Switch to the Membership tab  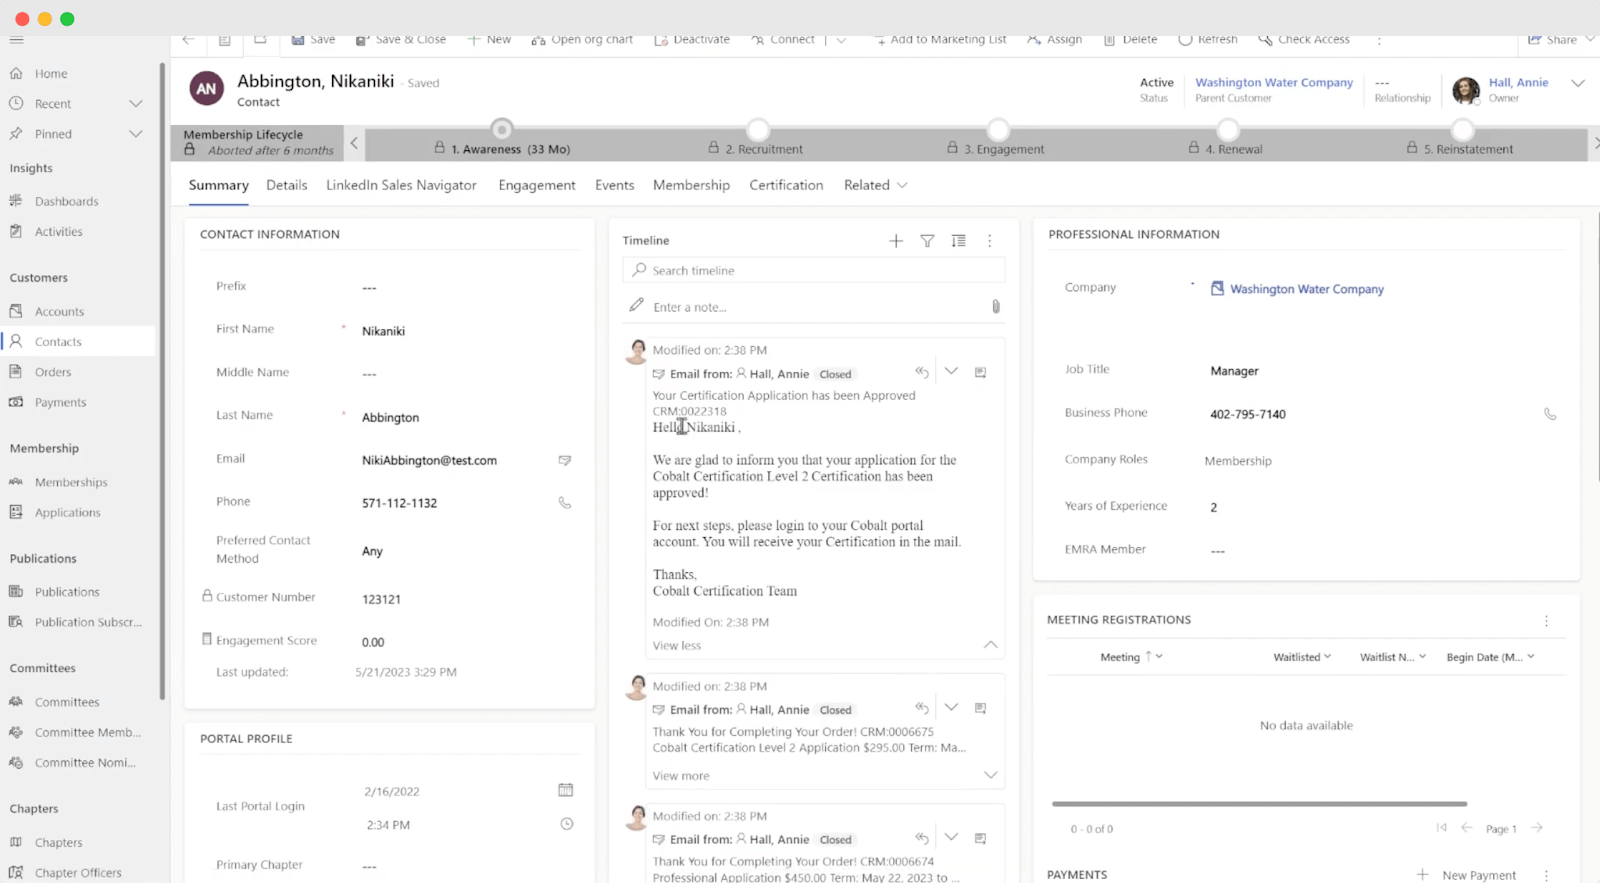click(691, 186)
